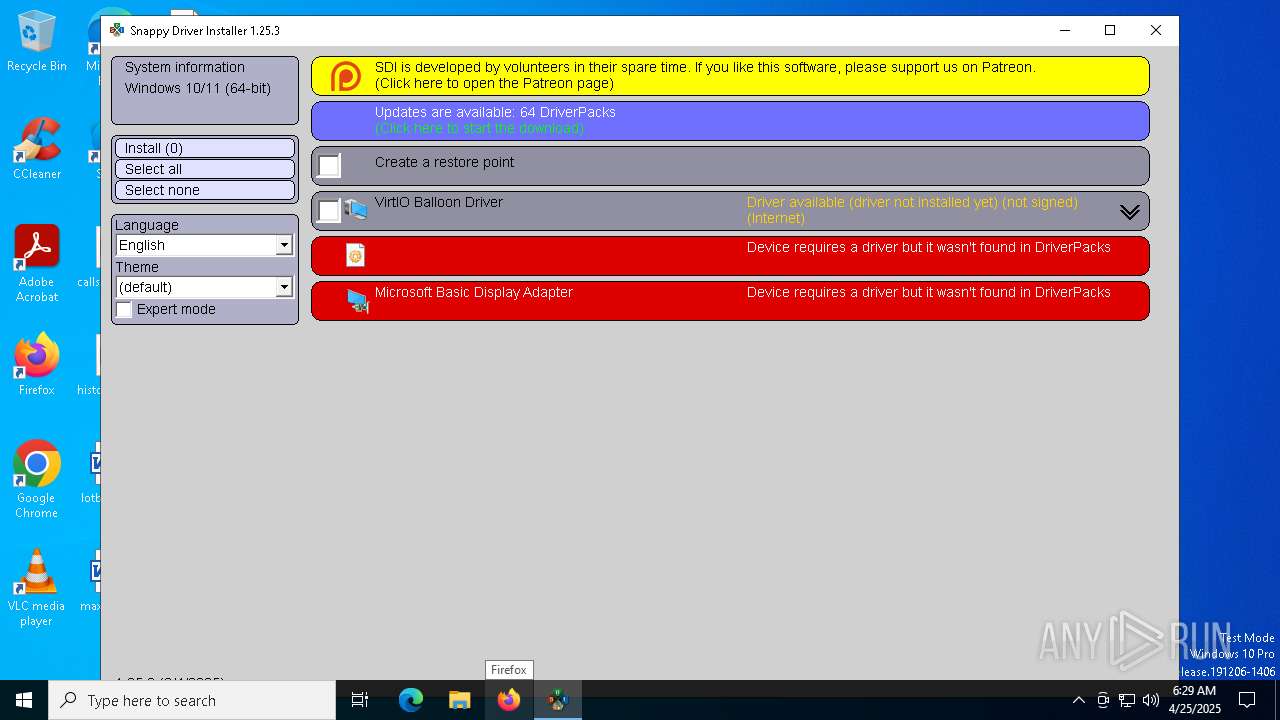This screenshot has height=720, width=1280.
Task: Launch Microsoft Edge from the taskbar
Action: coord(411,700)
